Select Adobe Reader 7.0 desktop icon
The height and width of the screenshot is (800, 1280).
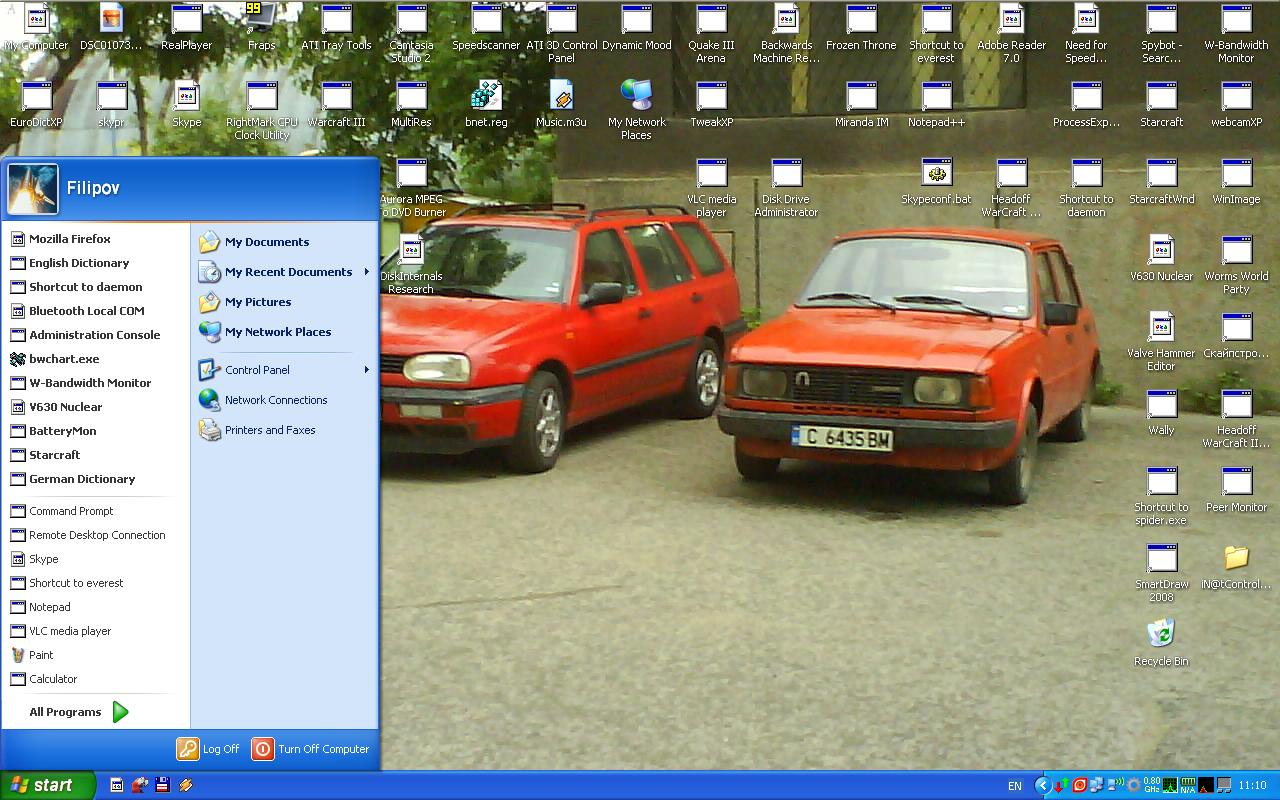pyautogui.click(x=1012, y=34)
